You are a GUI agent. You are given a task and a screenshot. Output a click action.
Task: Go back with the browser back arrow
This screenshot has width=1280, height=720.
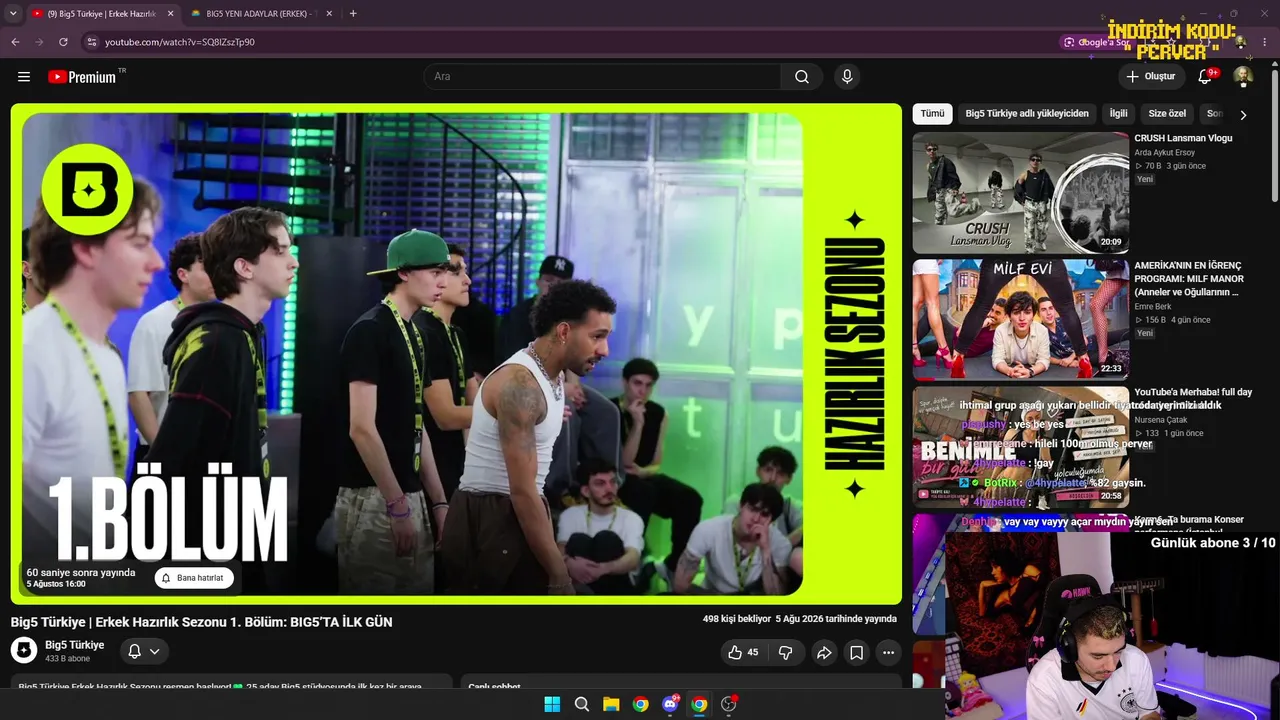[x=15, y=42]
